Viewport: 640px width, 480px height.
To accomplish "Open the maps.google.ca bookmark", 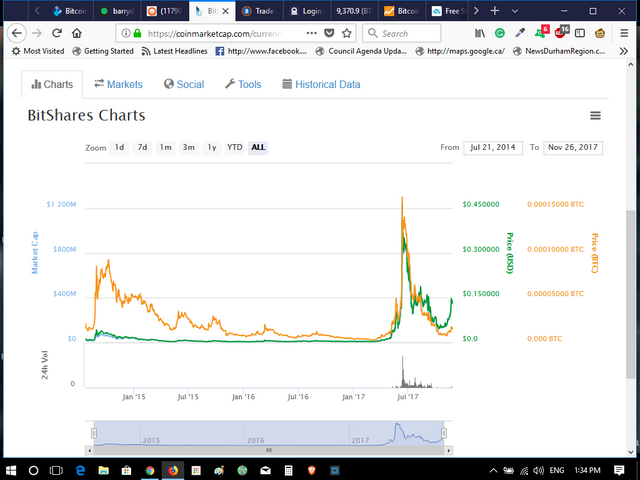I will click(x=460, y=51).
